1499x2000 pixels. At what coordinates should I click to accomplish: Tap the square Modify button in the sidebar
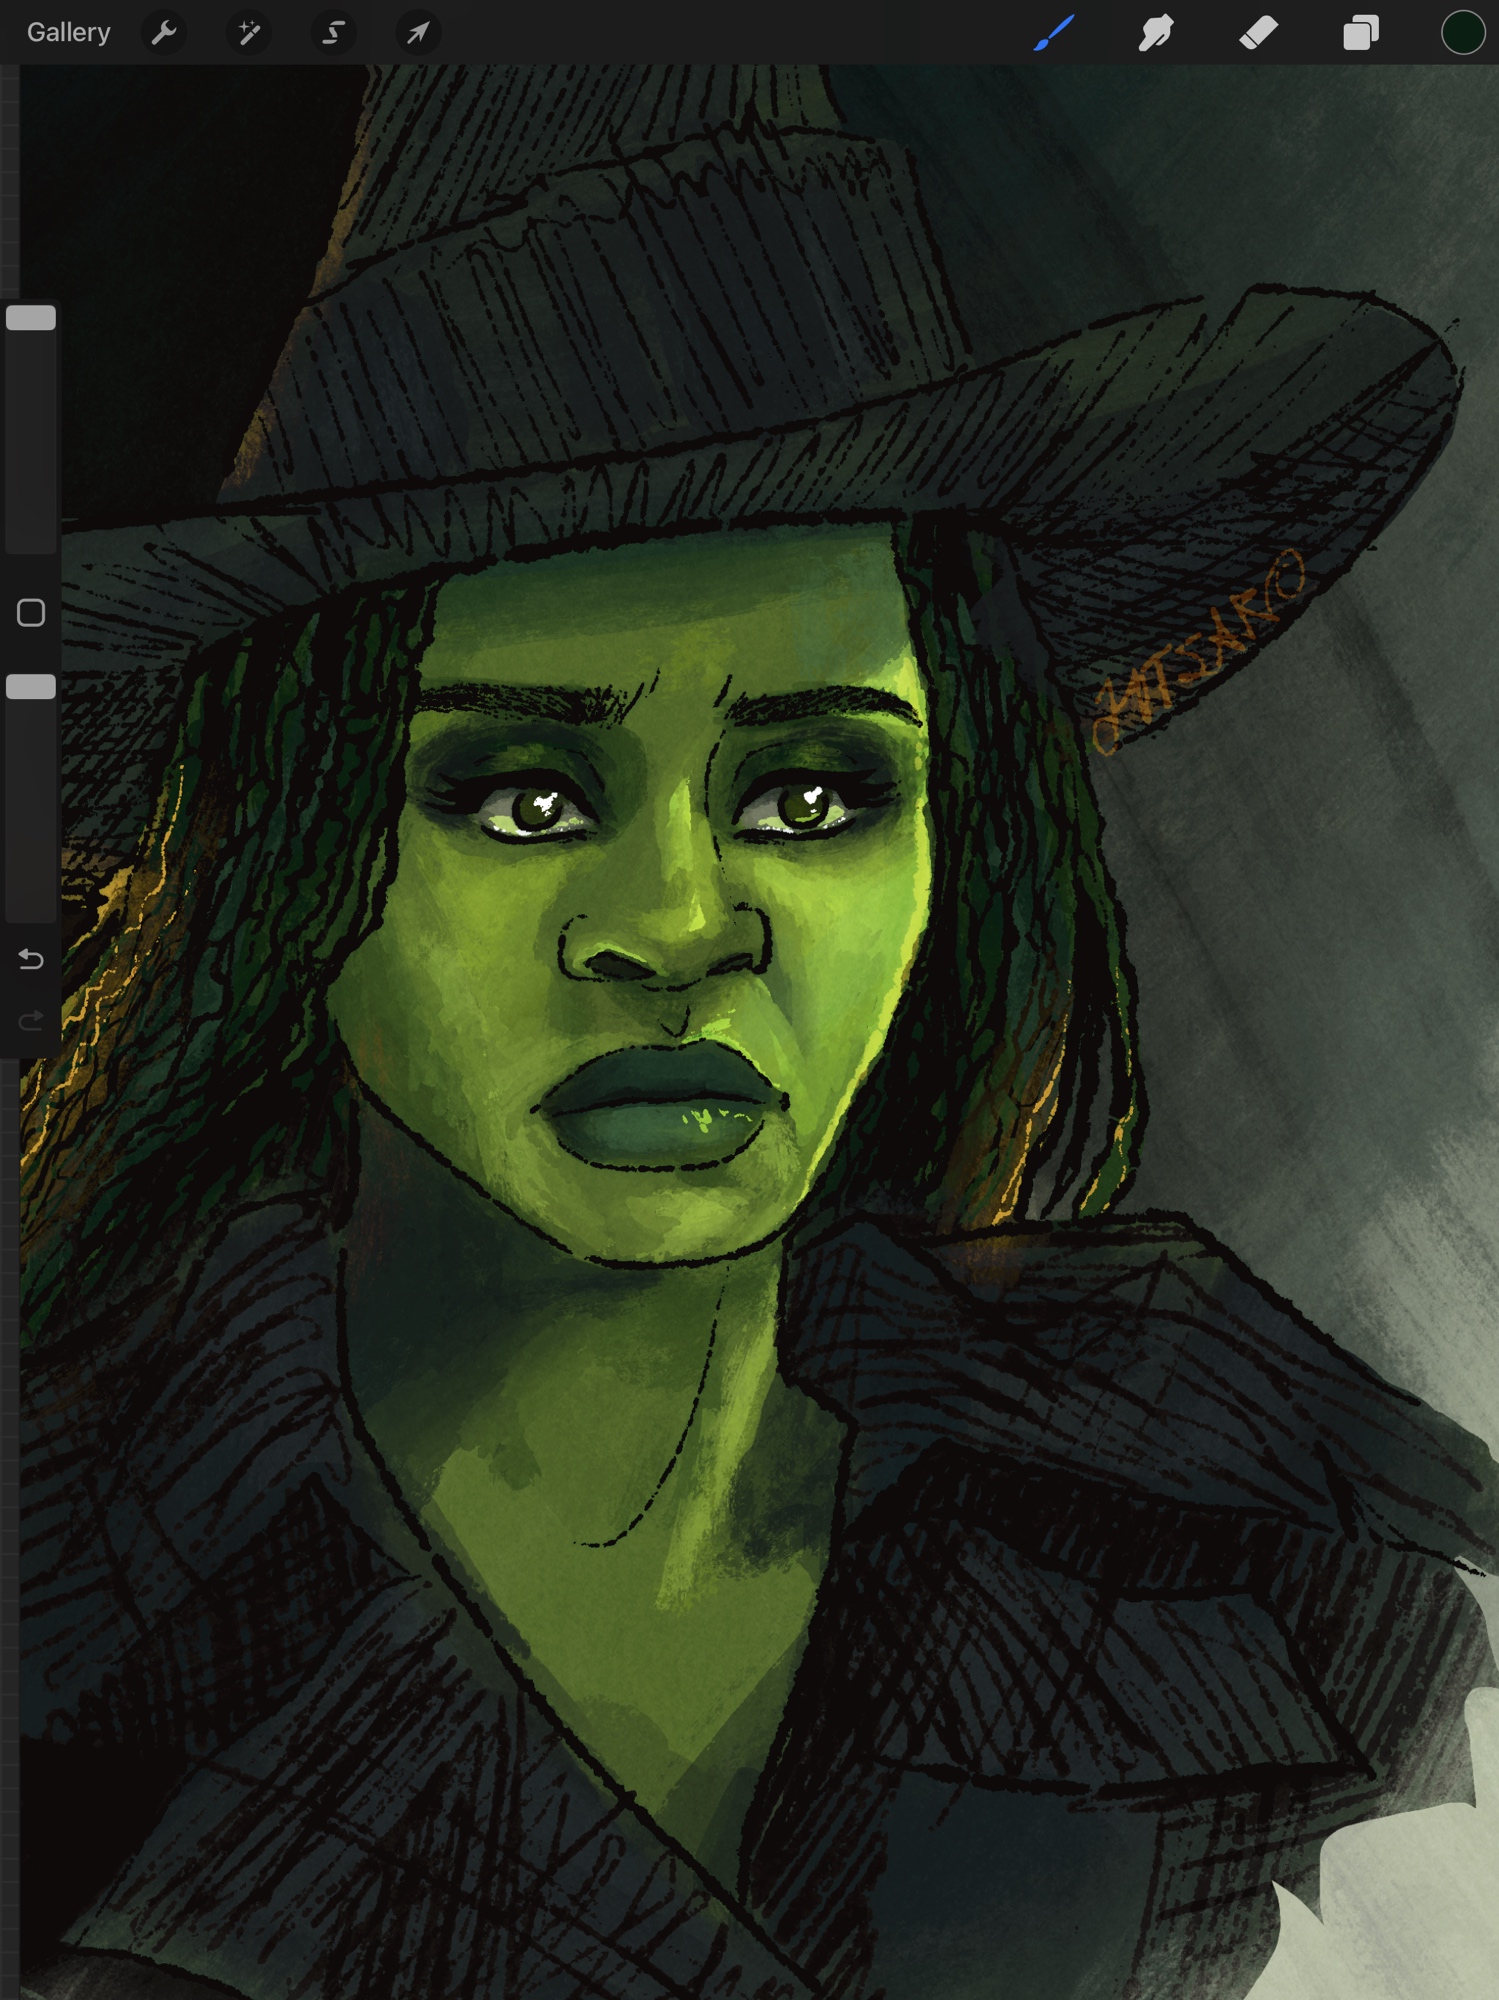31,613
